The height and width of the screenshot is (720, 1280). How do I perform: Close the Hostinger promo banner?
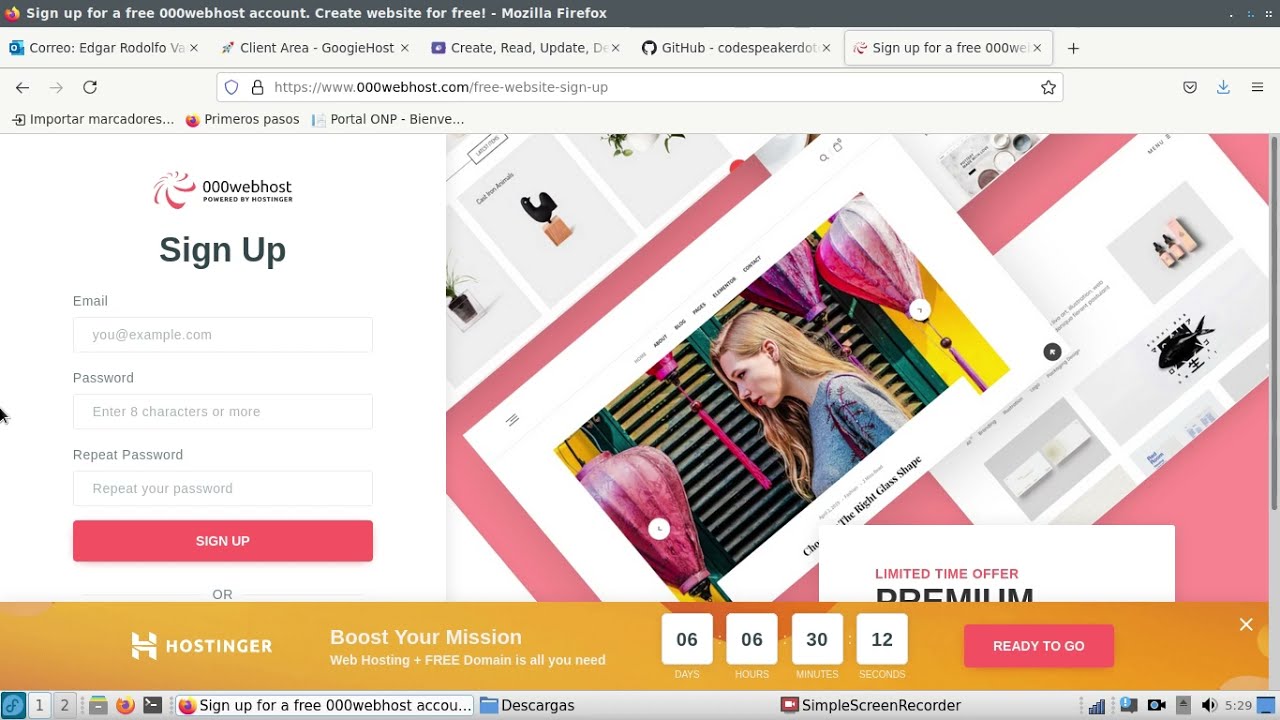click(1246, 625)
